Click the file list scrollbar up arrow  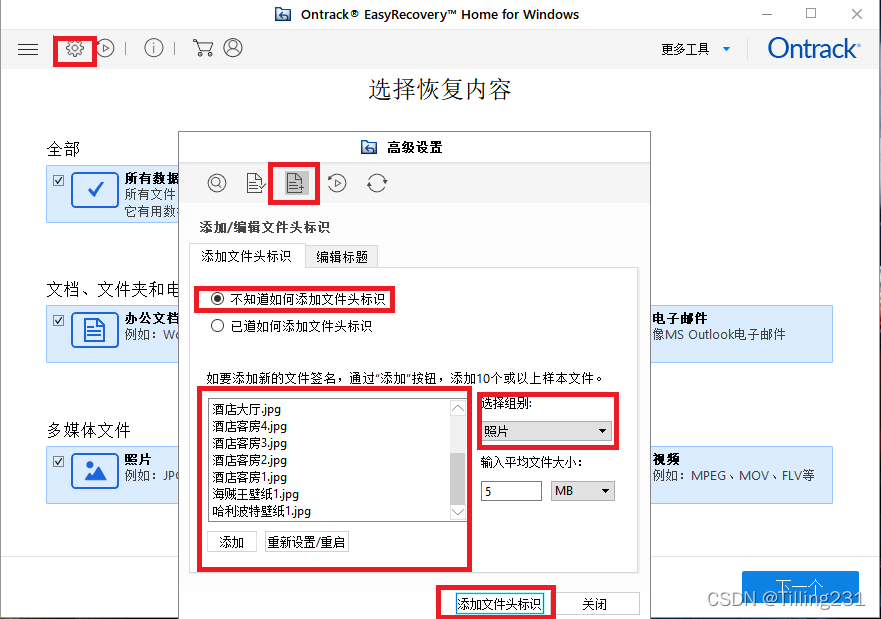click(x=458, y=408)
